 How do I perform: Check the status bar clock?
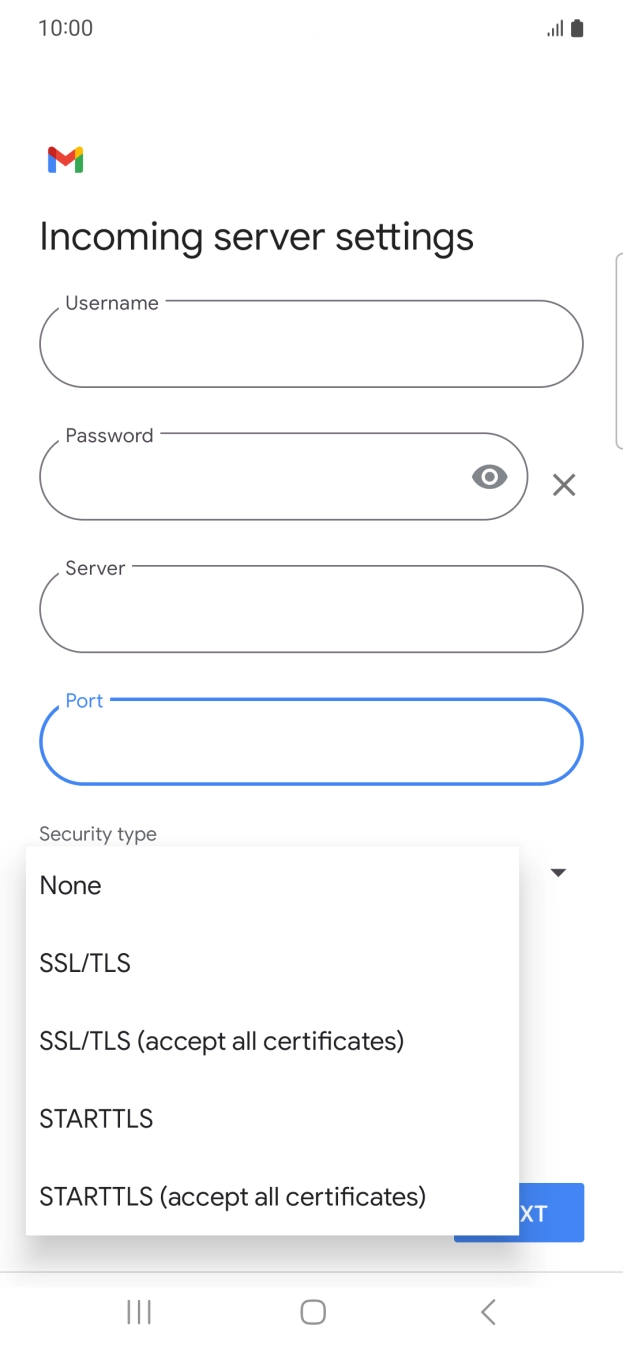click(x=66, y=28)
